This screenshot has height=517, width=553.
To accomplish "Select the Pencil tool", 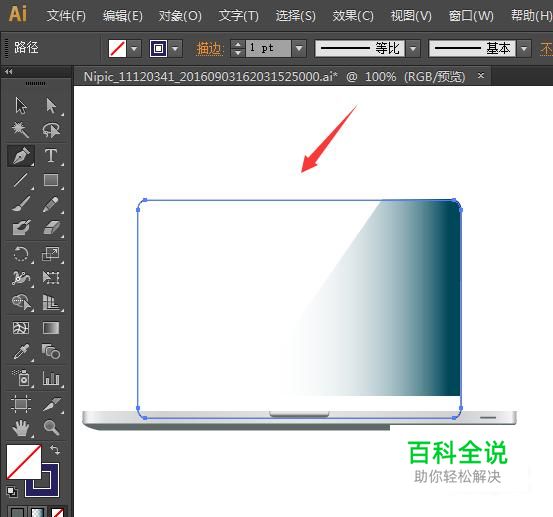I will click(x=51, y=204).
